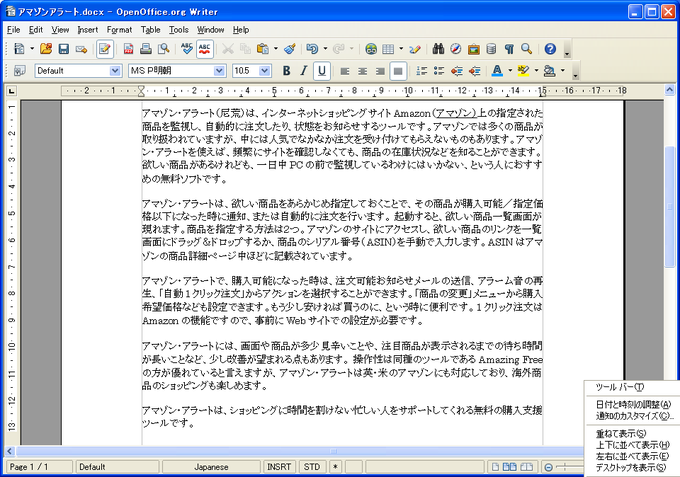Expand the New document type arrow
The image size is (680, 477).
32,49
